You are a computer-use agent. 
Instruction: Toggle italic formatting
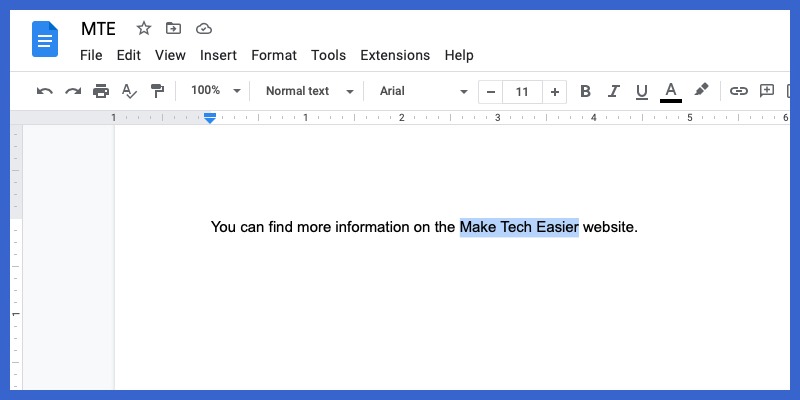point(613,91)
